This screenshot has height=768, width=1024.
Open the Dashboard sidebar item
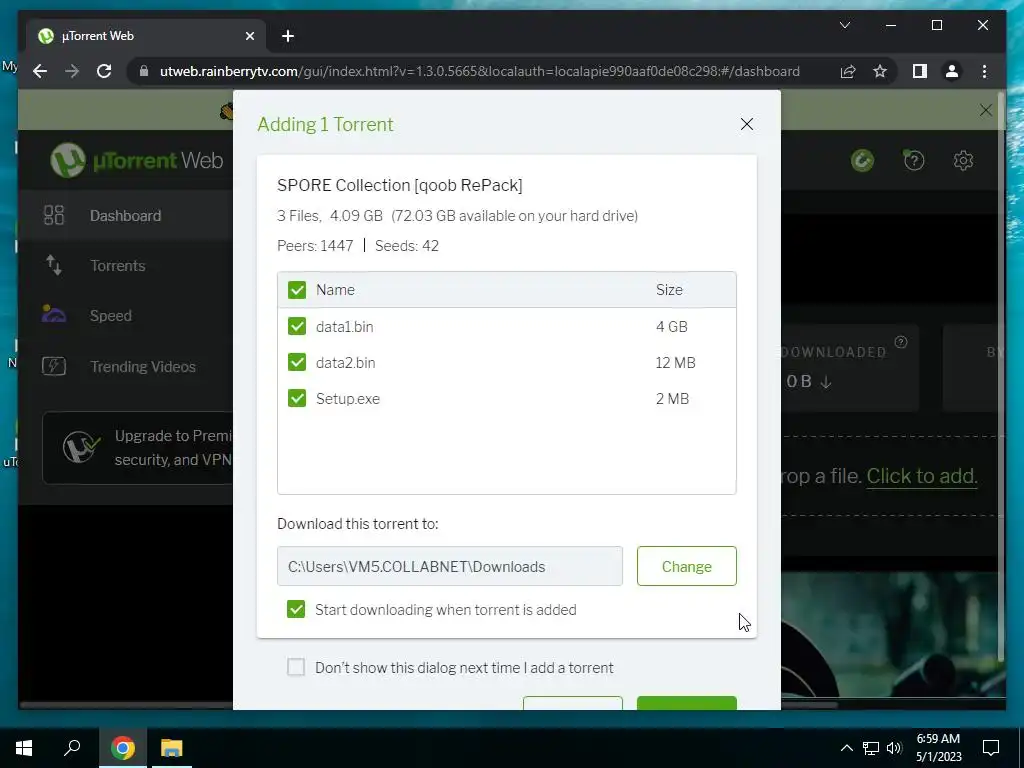(x=125, y=216)
